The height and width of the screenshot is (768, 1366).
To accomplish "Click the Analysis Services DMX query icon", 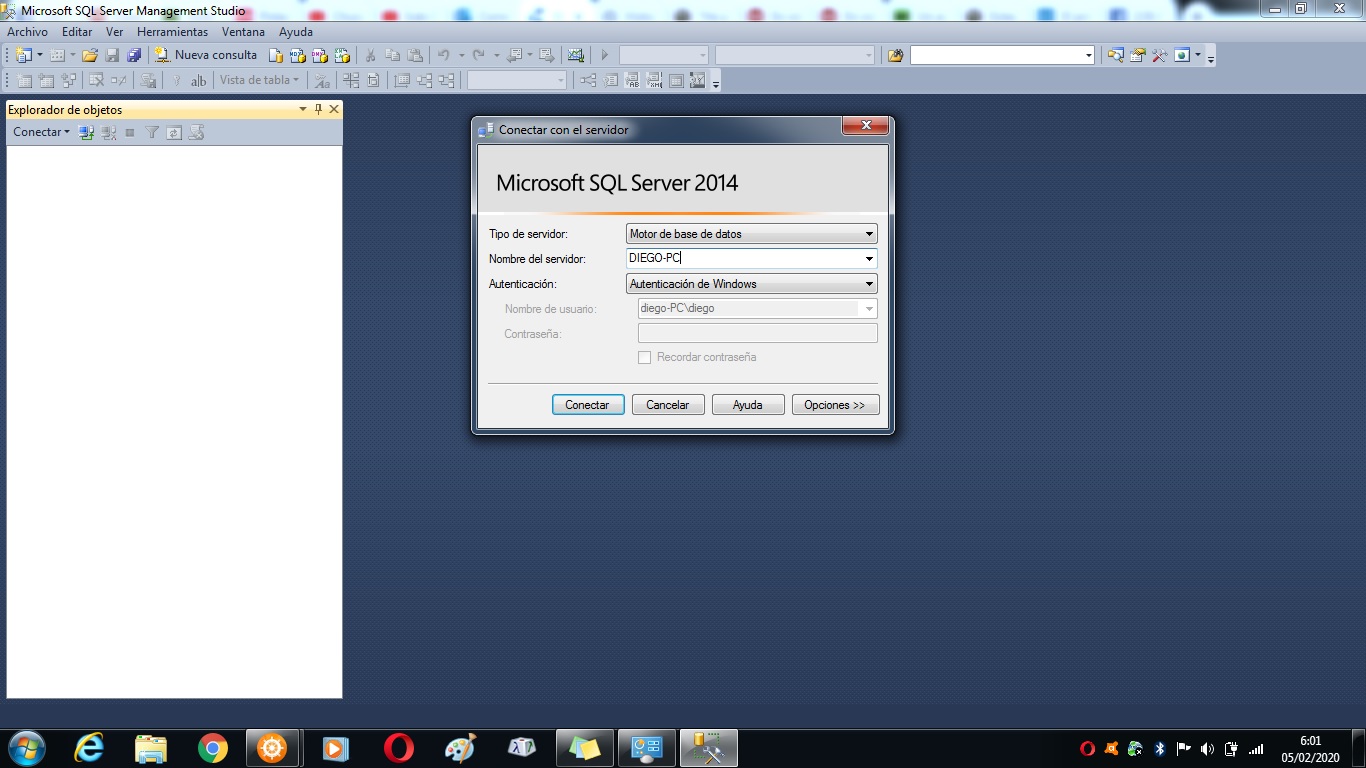I will pos(320,55).
